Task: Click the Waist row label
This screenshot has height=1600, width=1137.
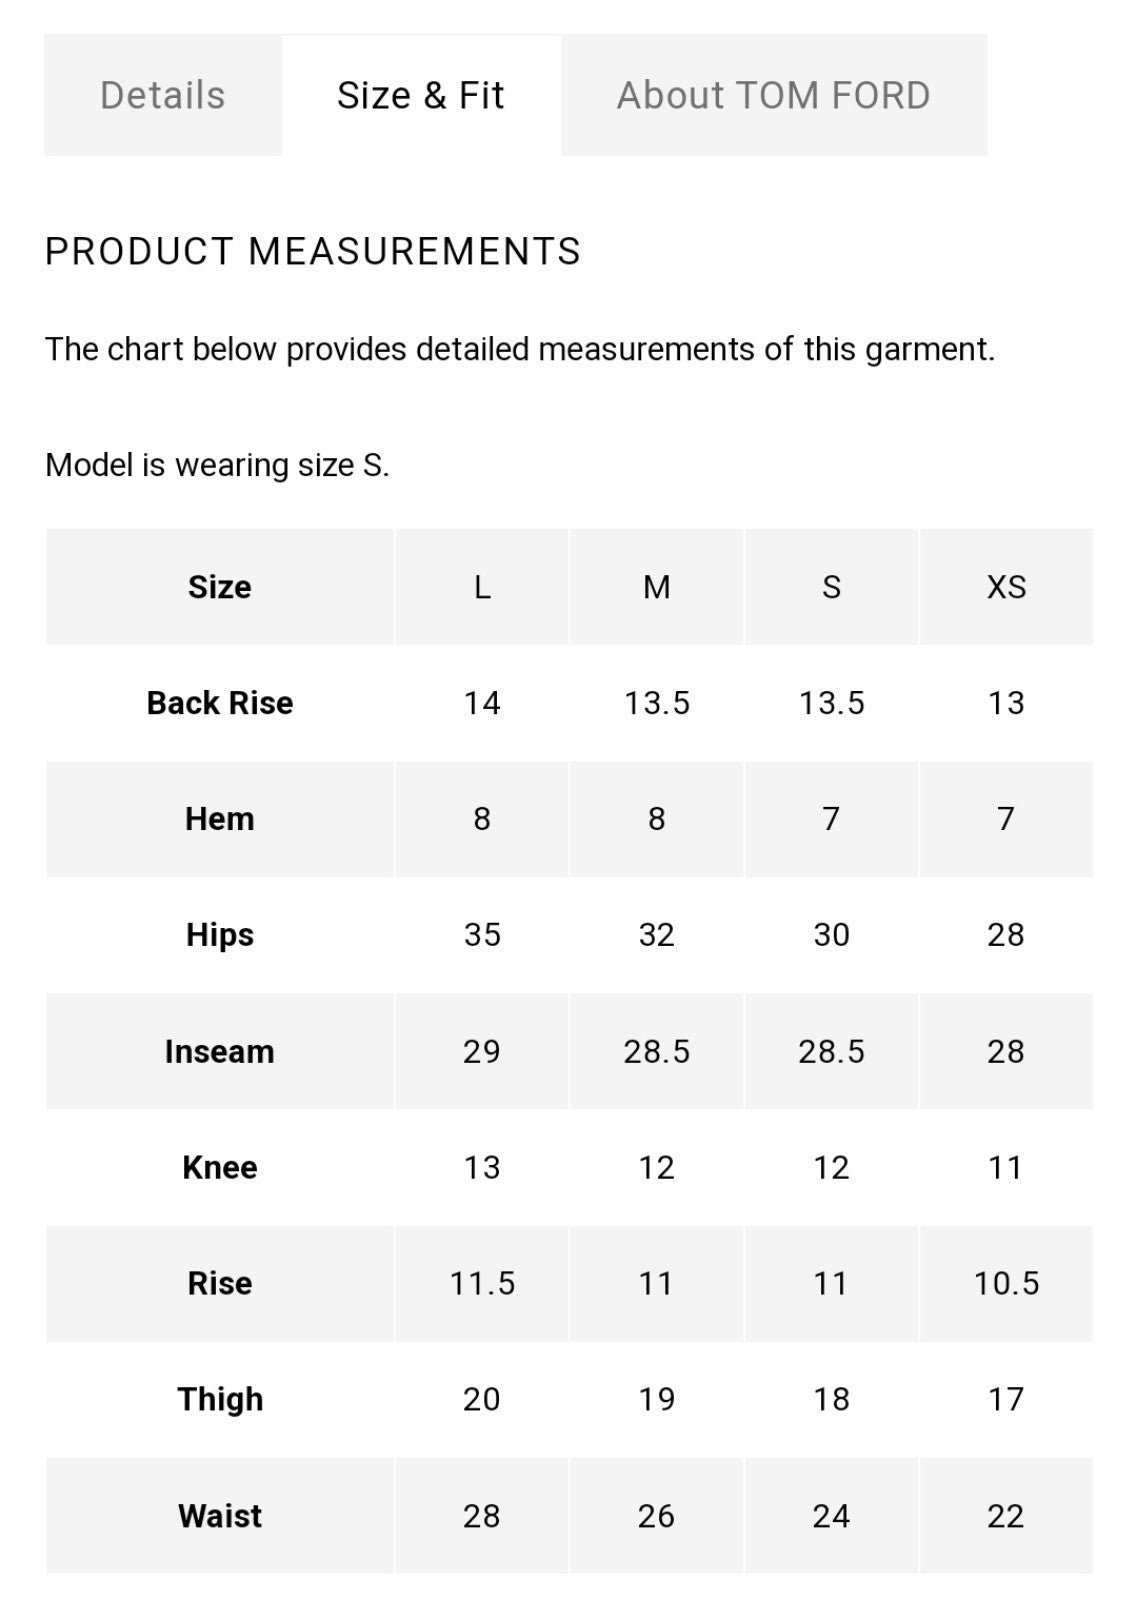Action: click(x=220, y=1516)
